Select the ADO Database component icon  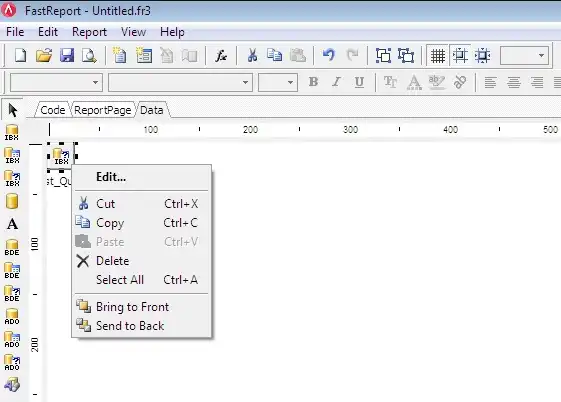(12, 317)
